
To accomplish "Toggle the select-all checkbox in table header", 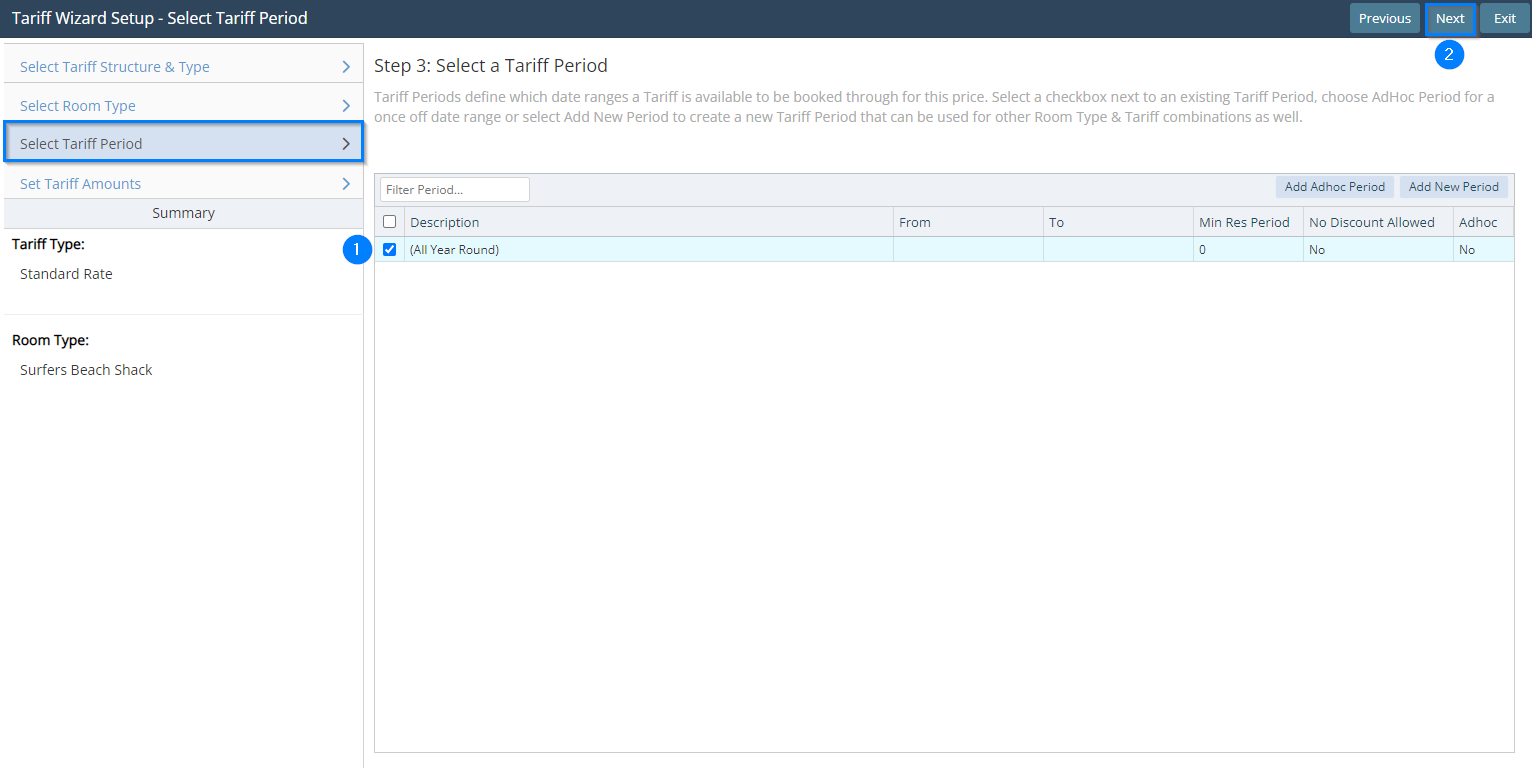I will point(390,222).
